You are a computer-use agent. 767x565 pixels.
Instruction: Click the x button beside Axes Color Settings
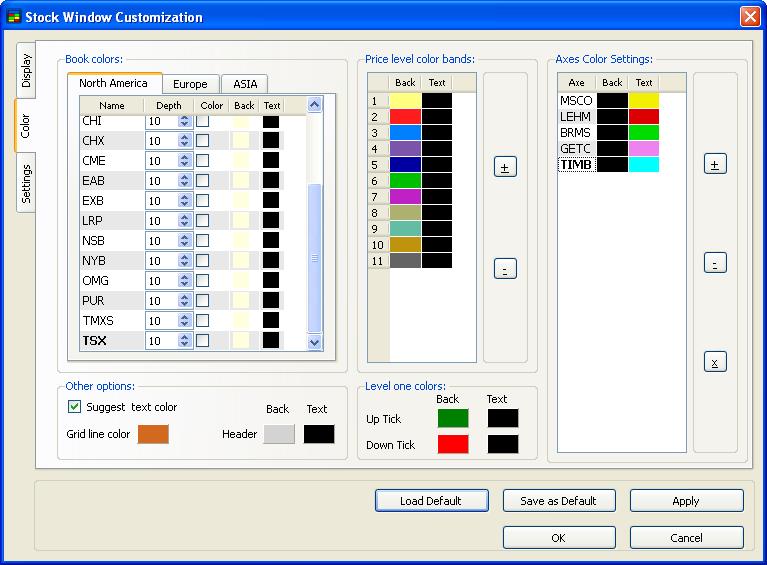pos(715,361)
